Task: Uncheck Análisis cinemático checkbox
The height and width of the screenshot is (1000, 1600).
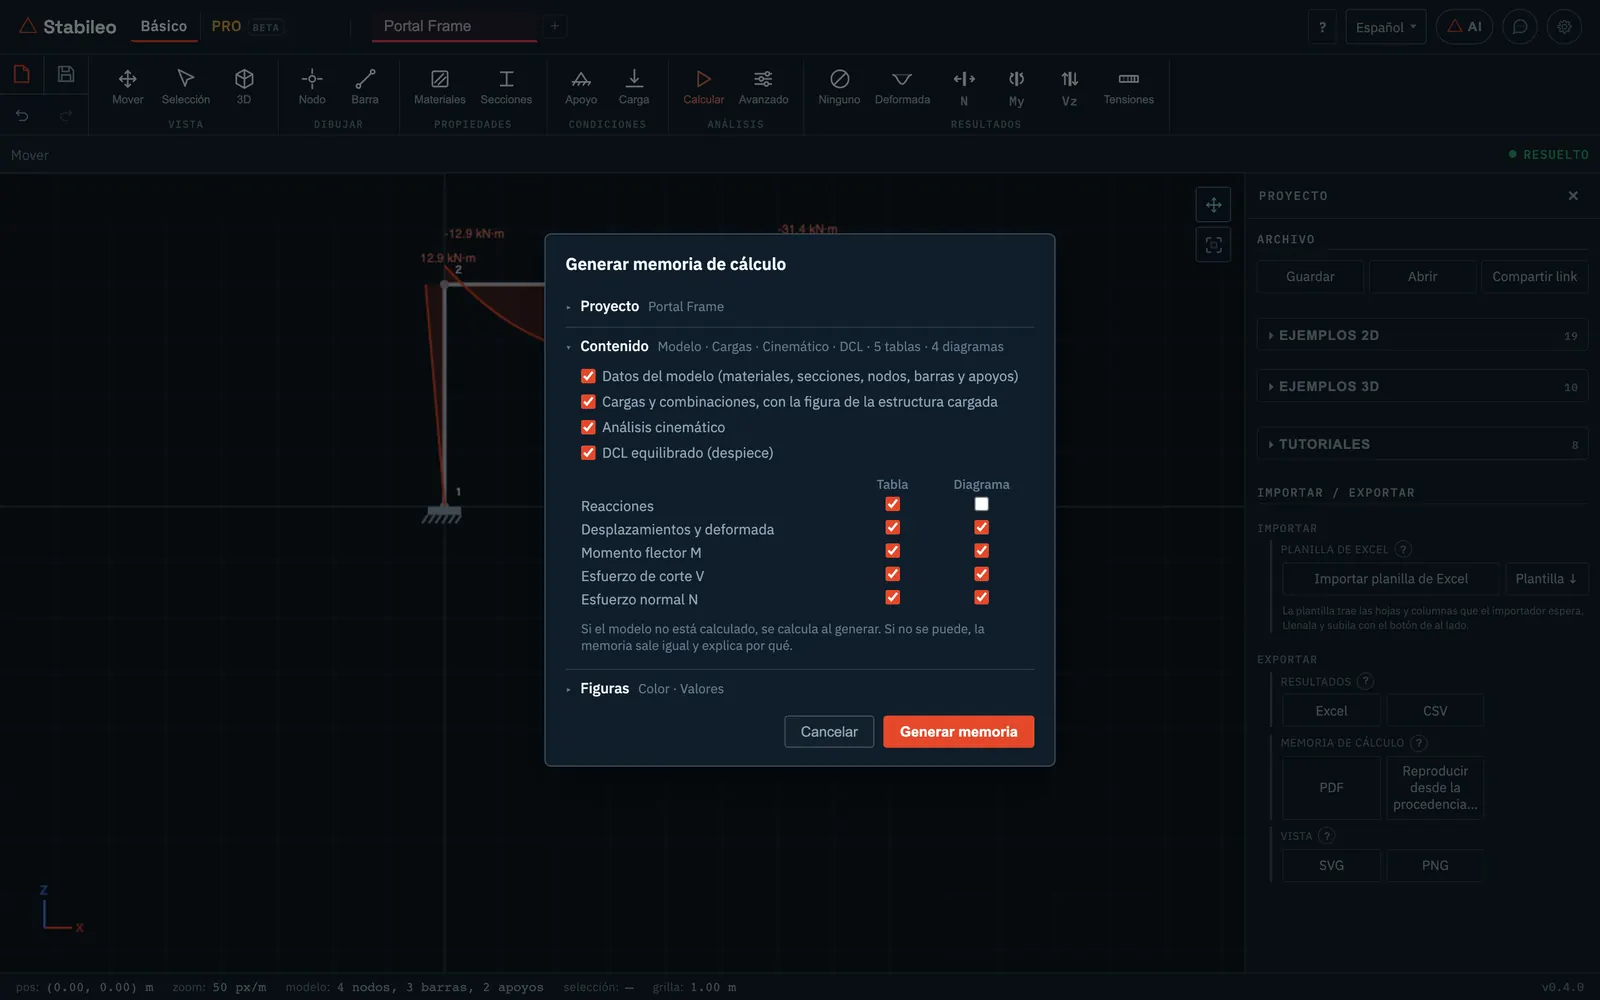Action: 588,427
